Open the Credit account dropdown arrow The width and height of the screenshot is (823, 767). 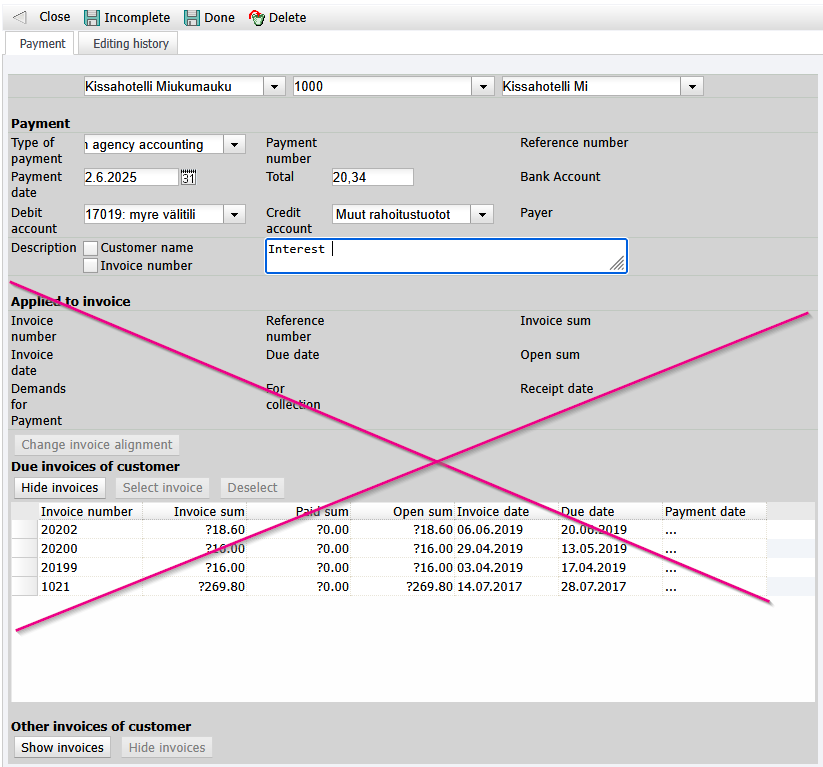pyautogui.click(x=482, y=214)
